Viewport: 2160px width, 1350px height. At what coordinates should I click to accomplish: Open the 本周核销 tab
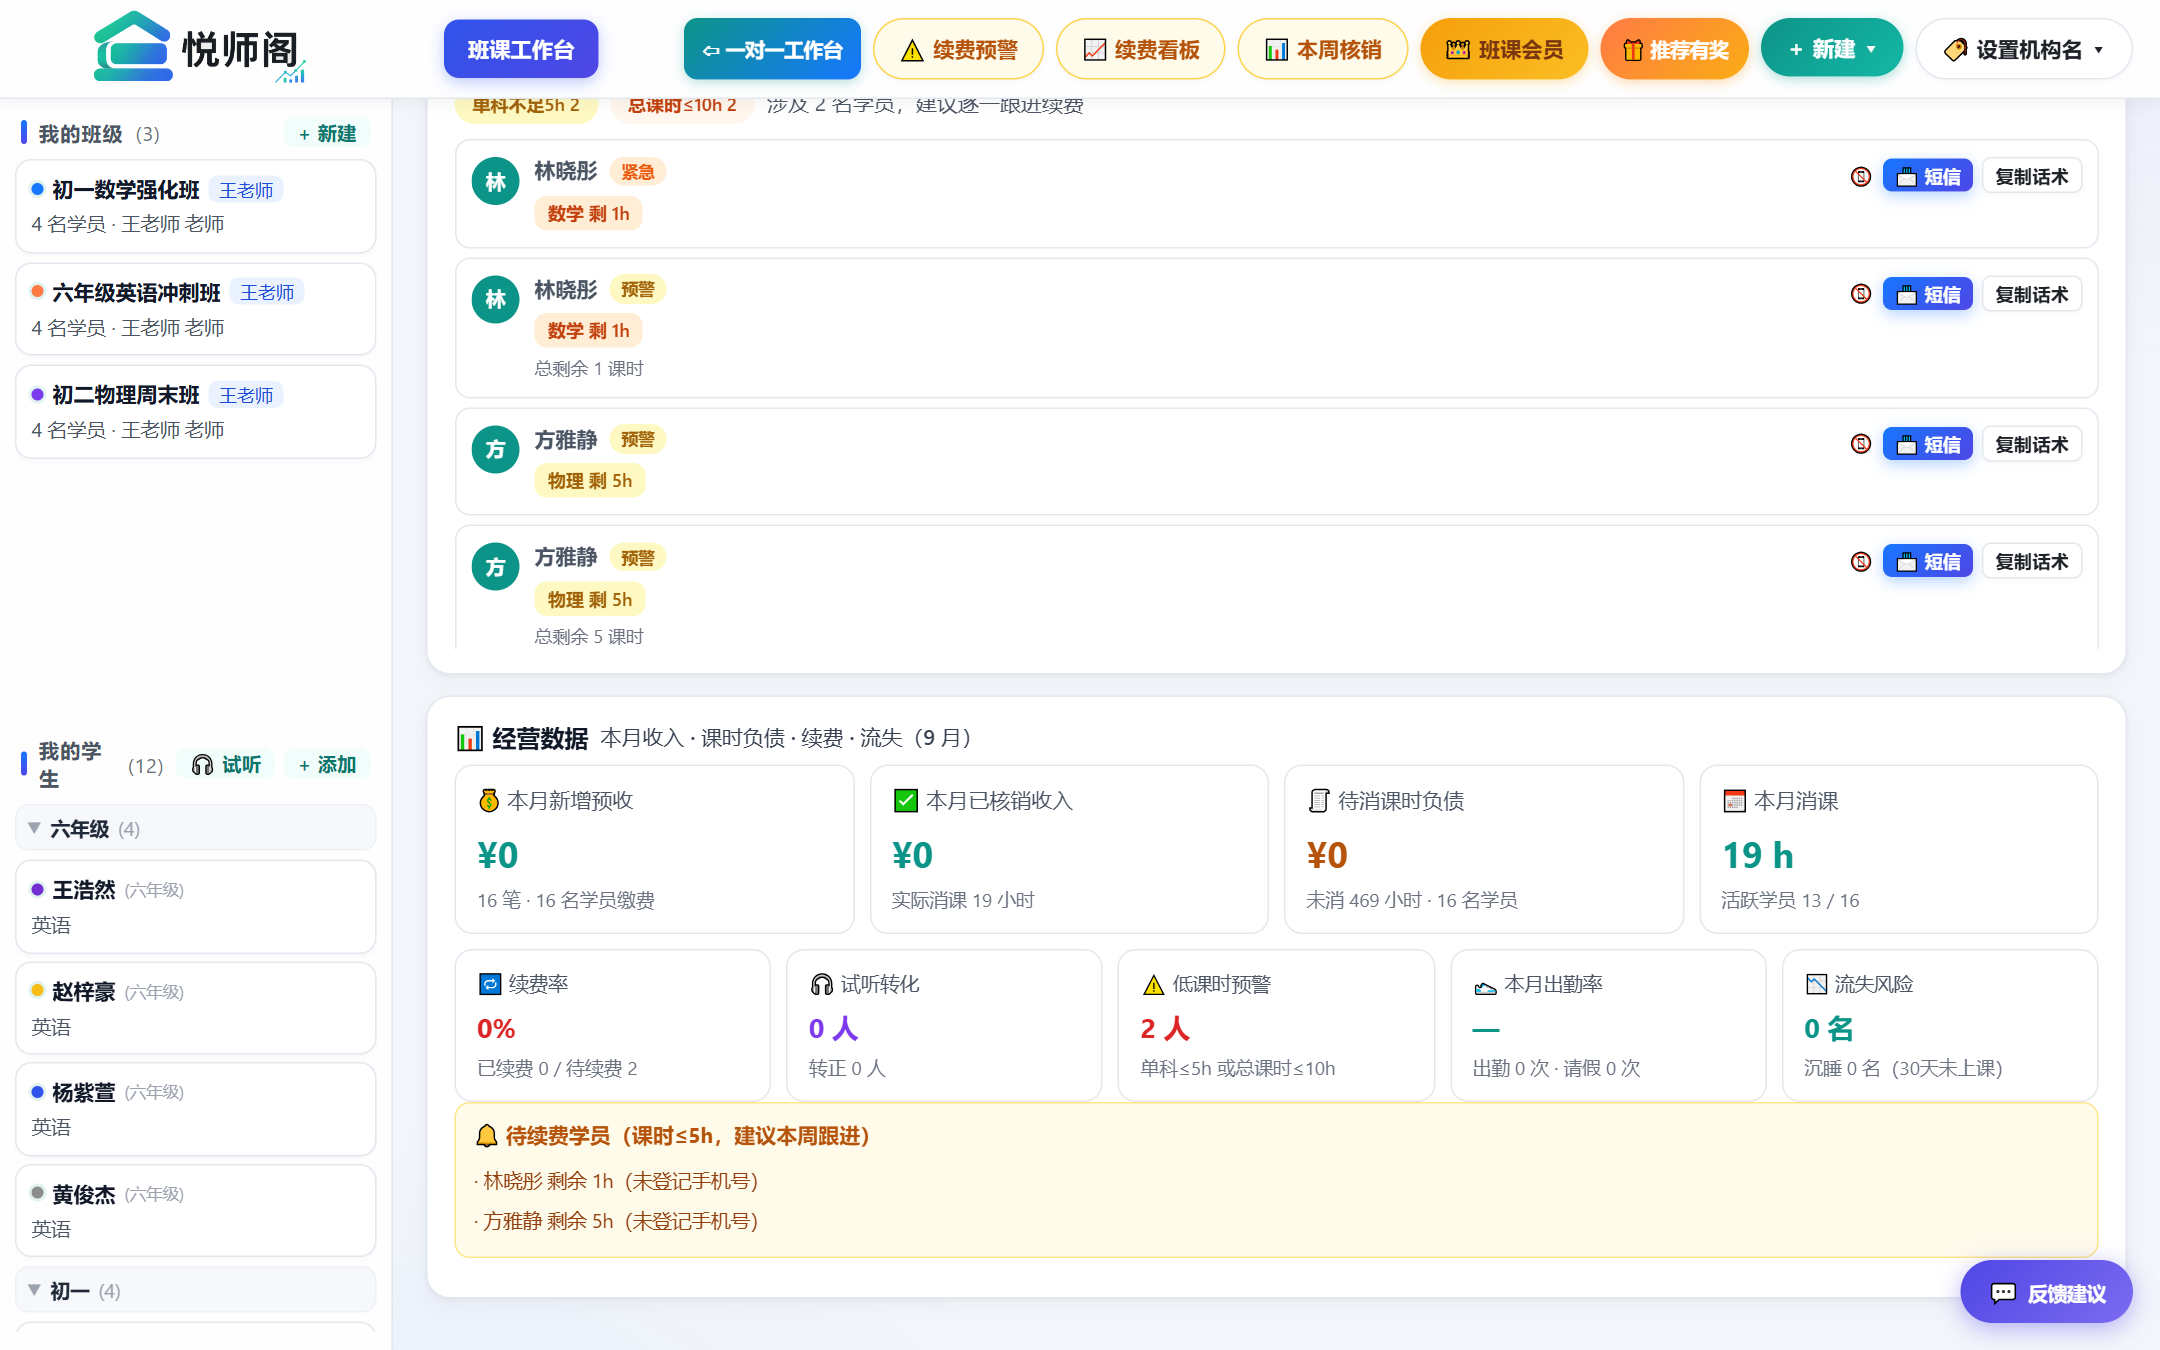[x=1323, y=49]
